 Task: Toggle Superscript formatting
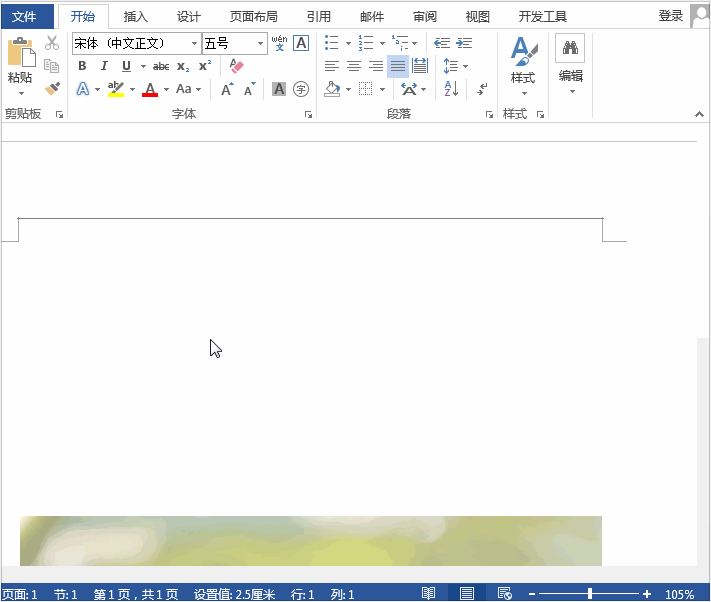205,66
